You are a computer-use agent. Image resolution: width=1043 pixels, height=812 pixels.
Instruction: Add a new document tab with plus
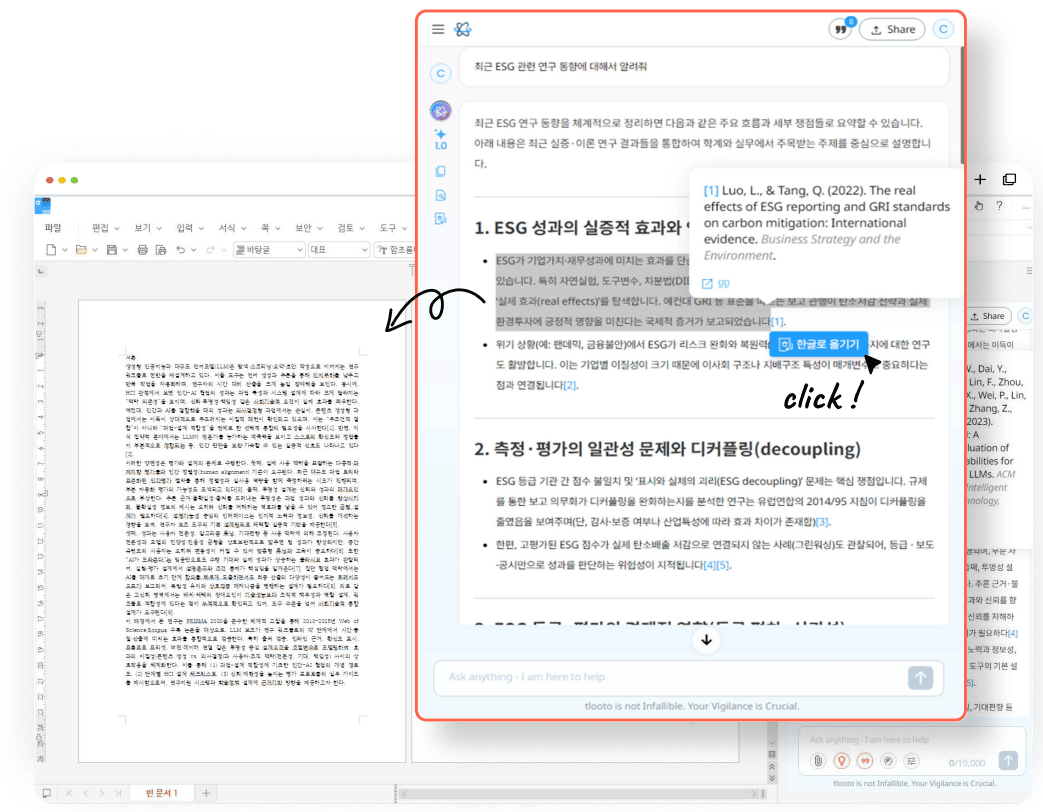[x=206, y=793]
